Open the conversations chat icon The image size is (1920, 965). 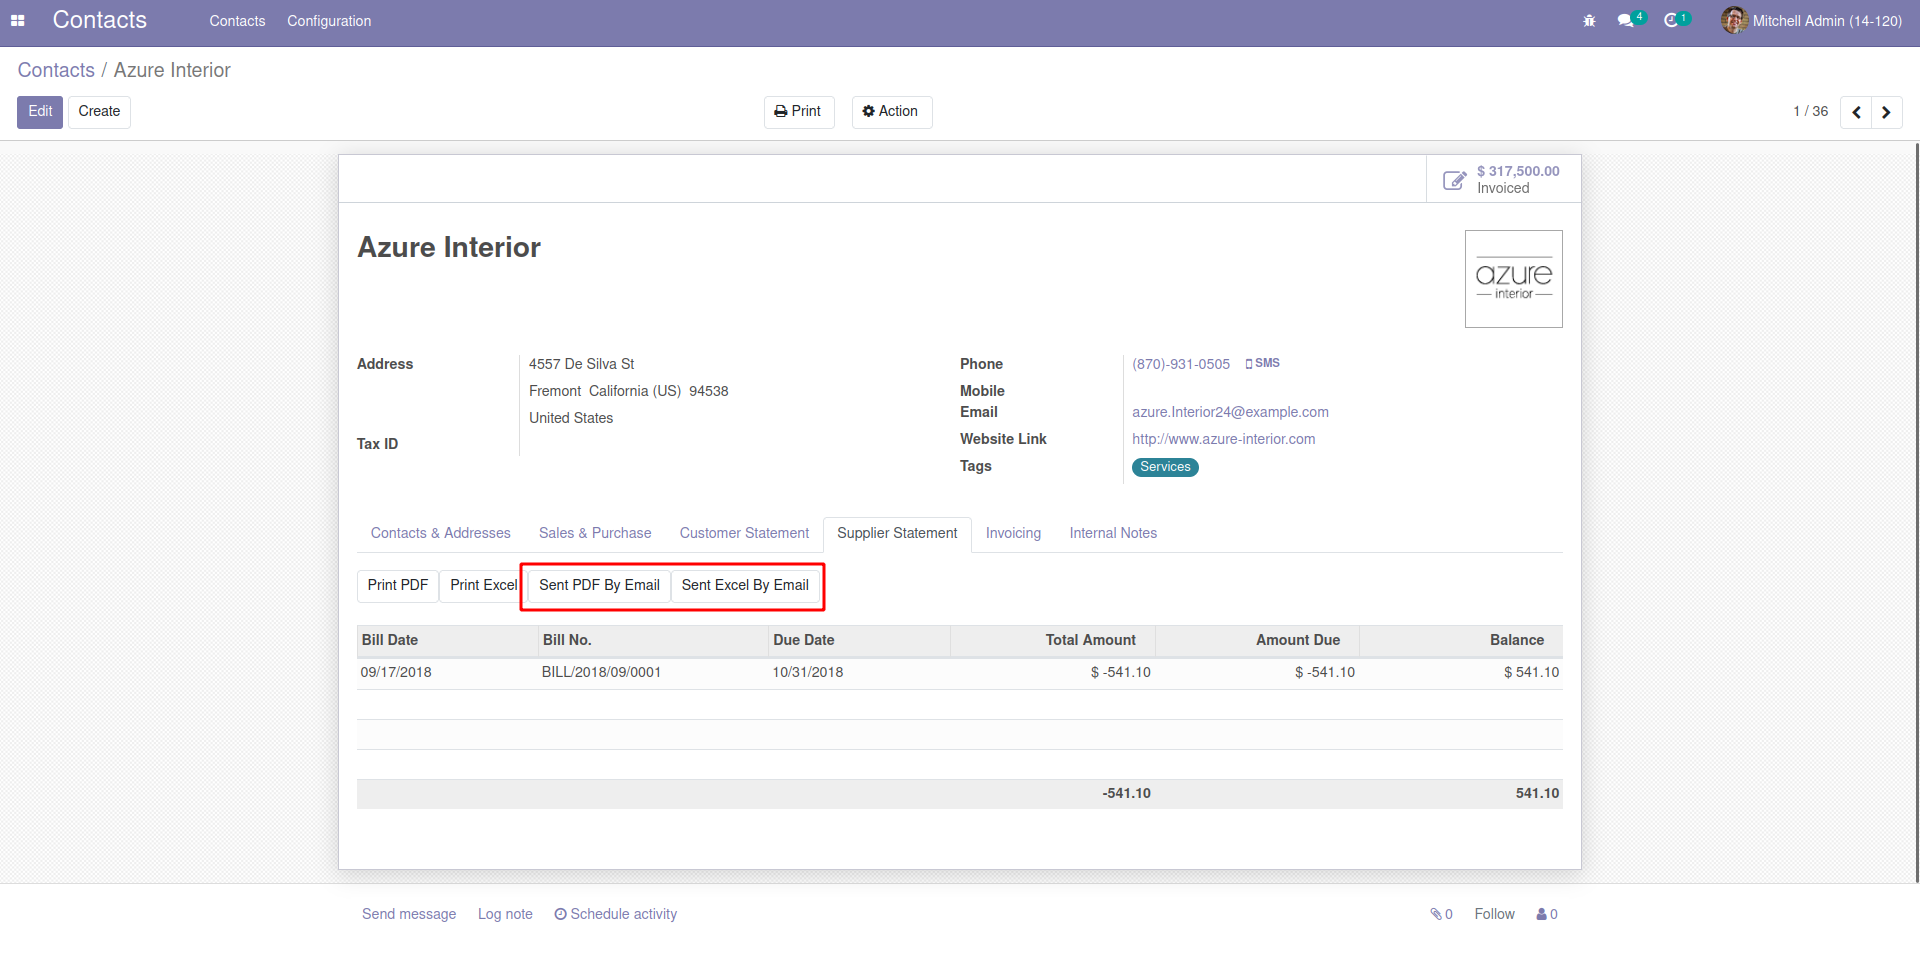point(1626,21)
